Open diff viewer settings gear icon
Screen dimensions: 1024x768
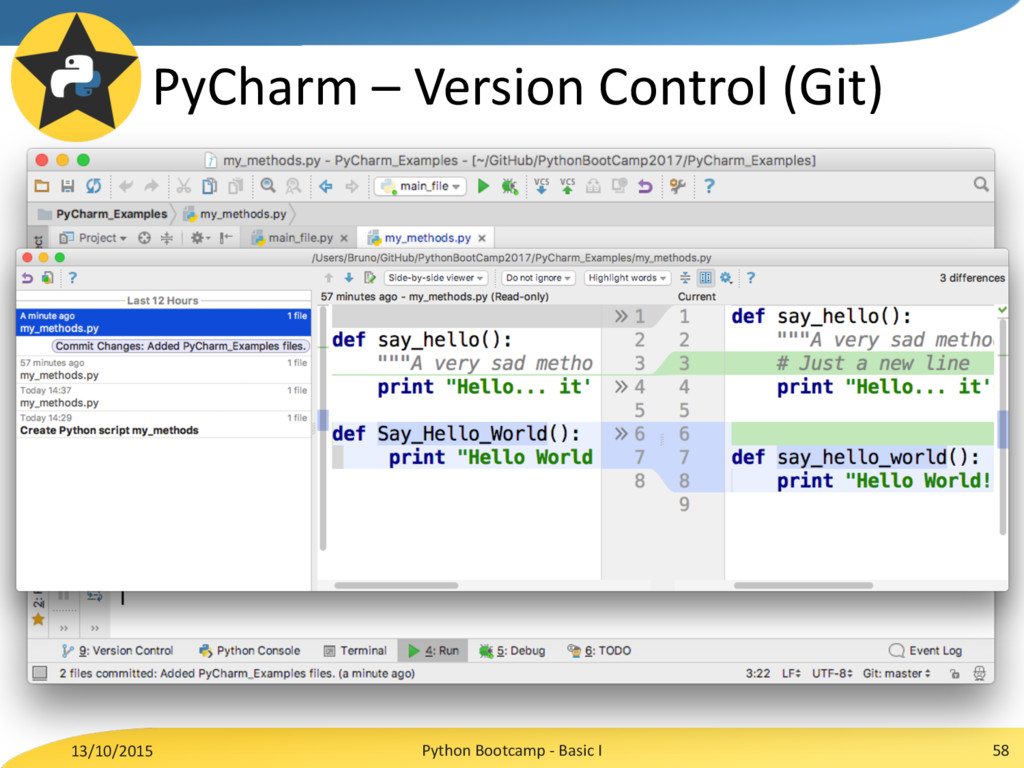coord(726,278)
